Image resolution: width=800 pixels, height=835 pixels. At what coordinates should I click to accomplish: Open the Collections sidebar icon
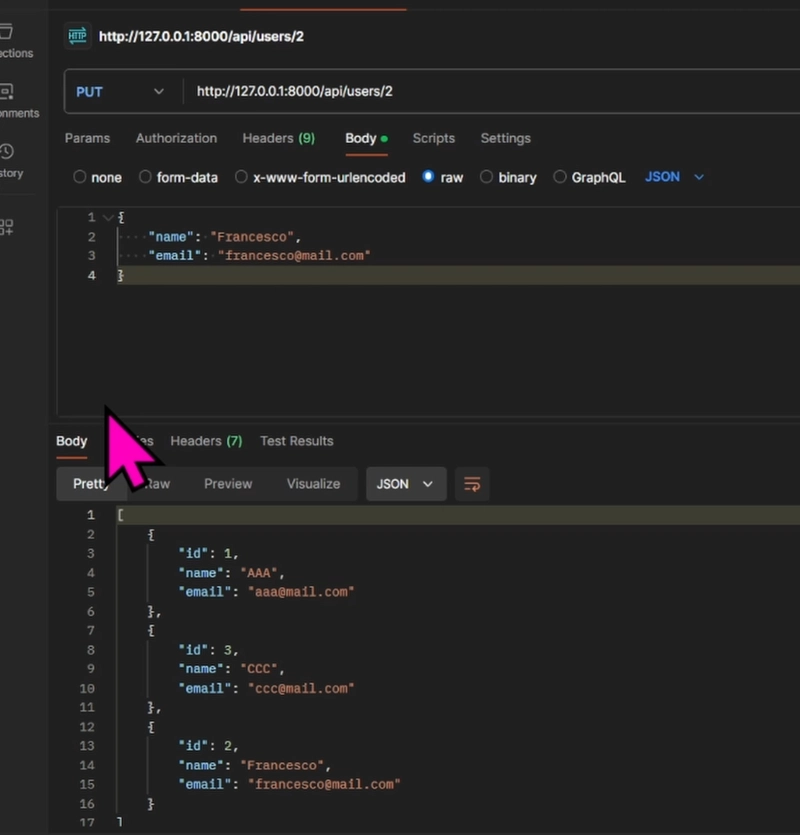(x=6, y=32)
